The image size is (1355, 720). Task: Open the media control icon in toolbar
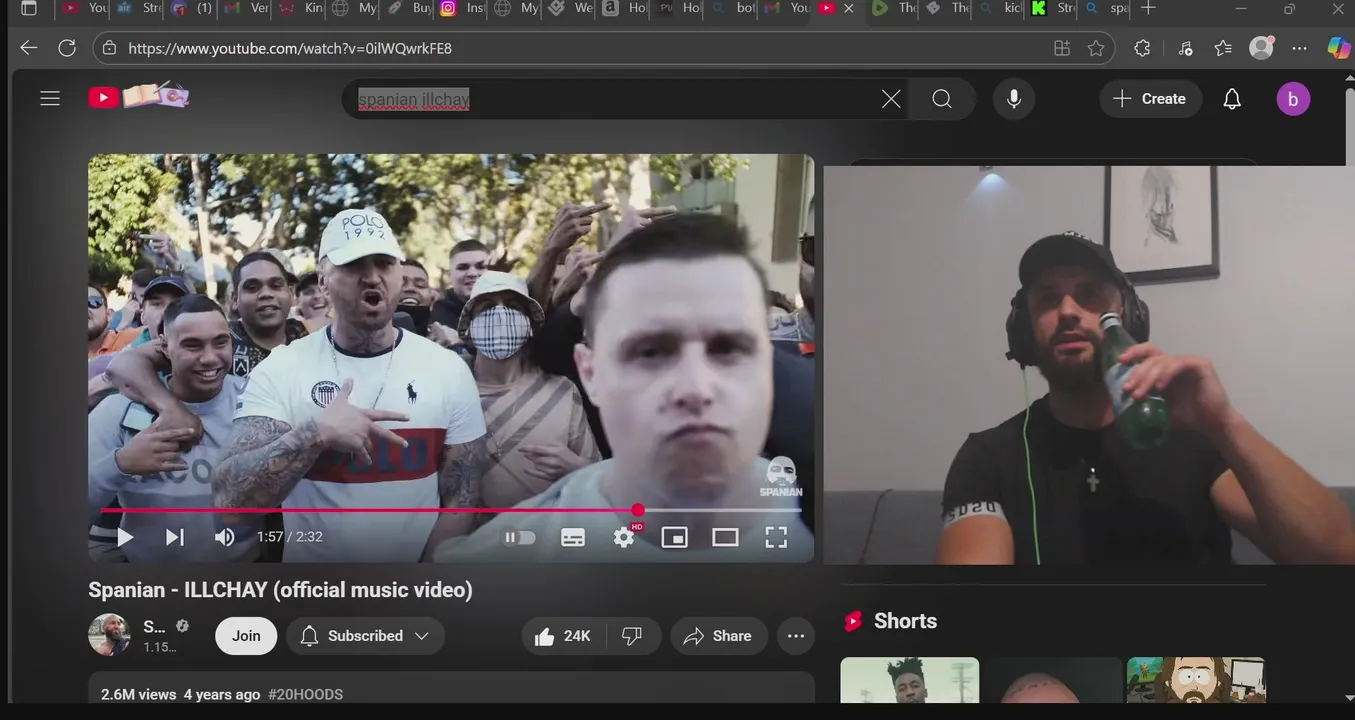tap(1185, 48)
